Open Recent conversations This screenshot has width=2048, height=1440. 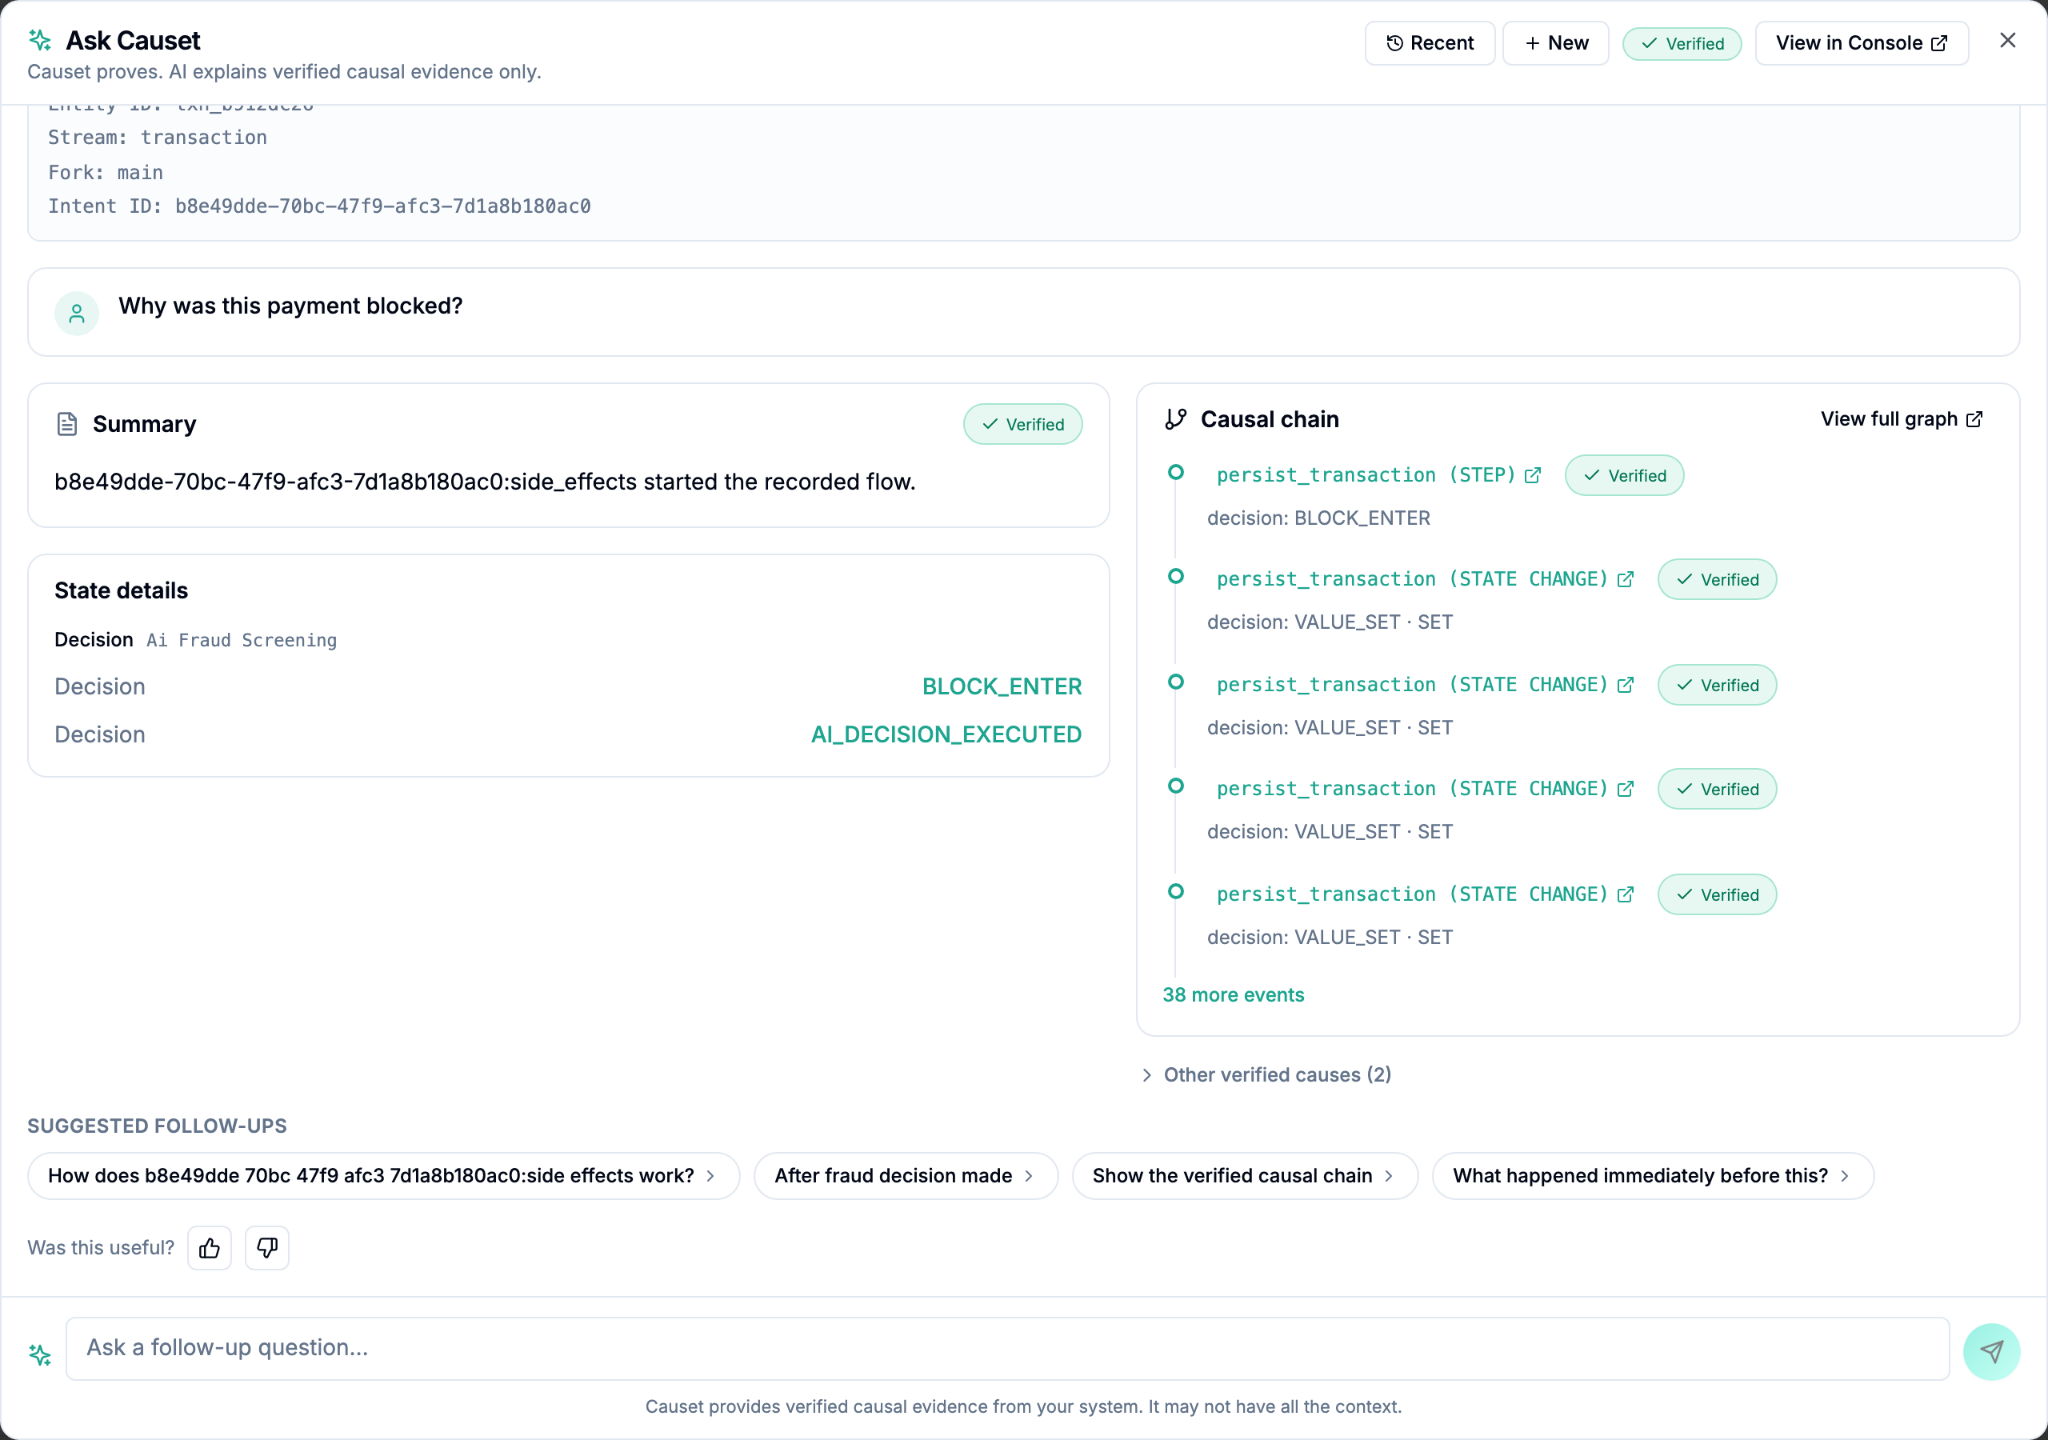tap(1430, 43)
